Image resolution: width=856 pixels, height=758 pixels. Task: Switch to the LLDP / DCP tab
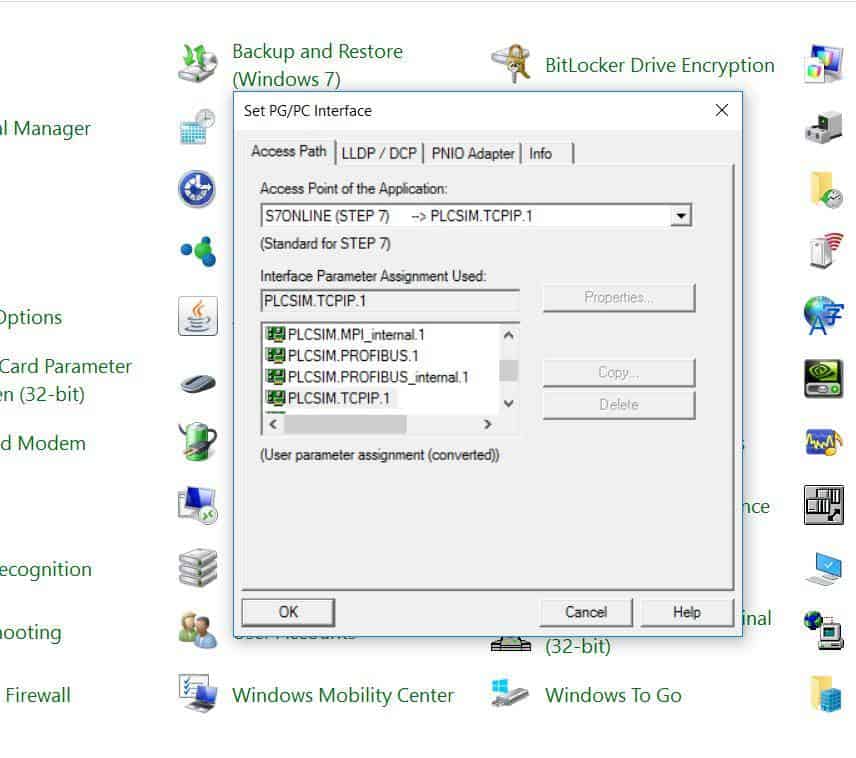(378, 153)
